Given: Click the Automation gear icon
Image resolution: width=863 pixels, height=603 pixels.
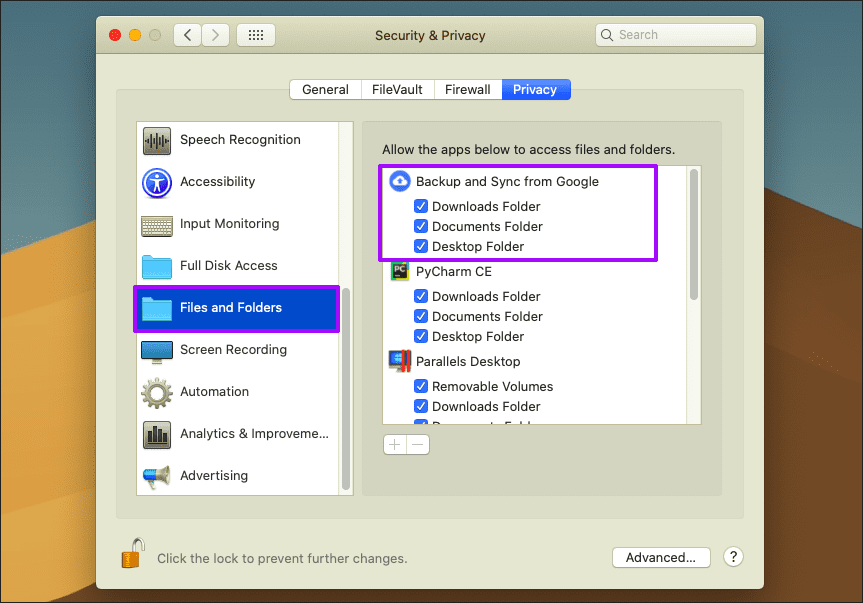Looking at the screenshot, I should click(x=157, y=393).
